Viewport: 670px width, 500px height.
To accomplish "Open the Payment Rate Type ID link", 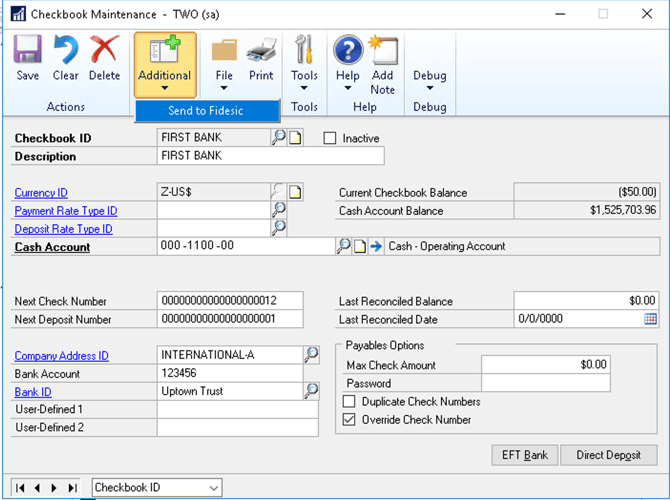I will pos(66,211).
